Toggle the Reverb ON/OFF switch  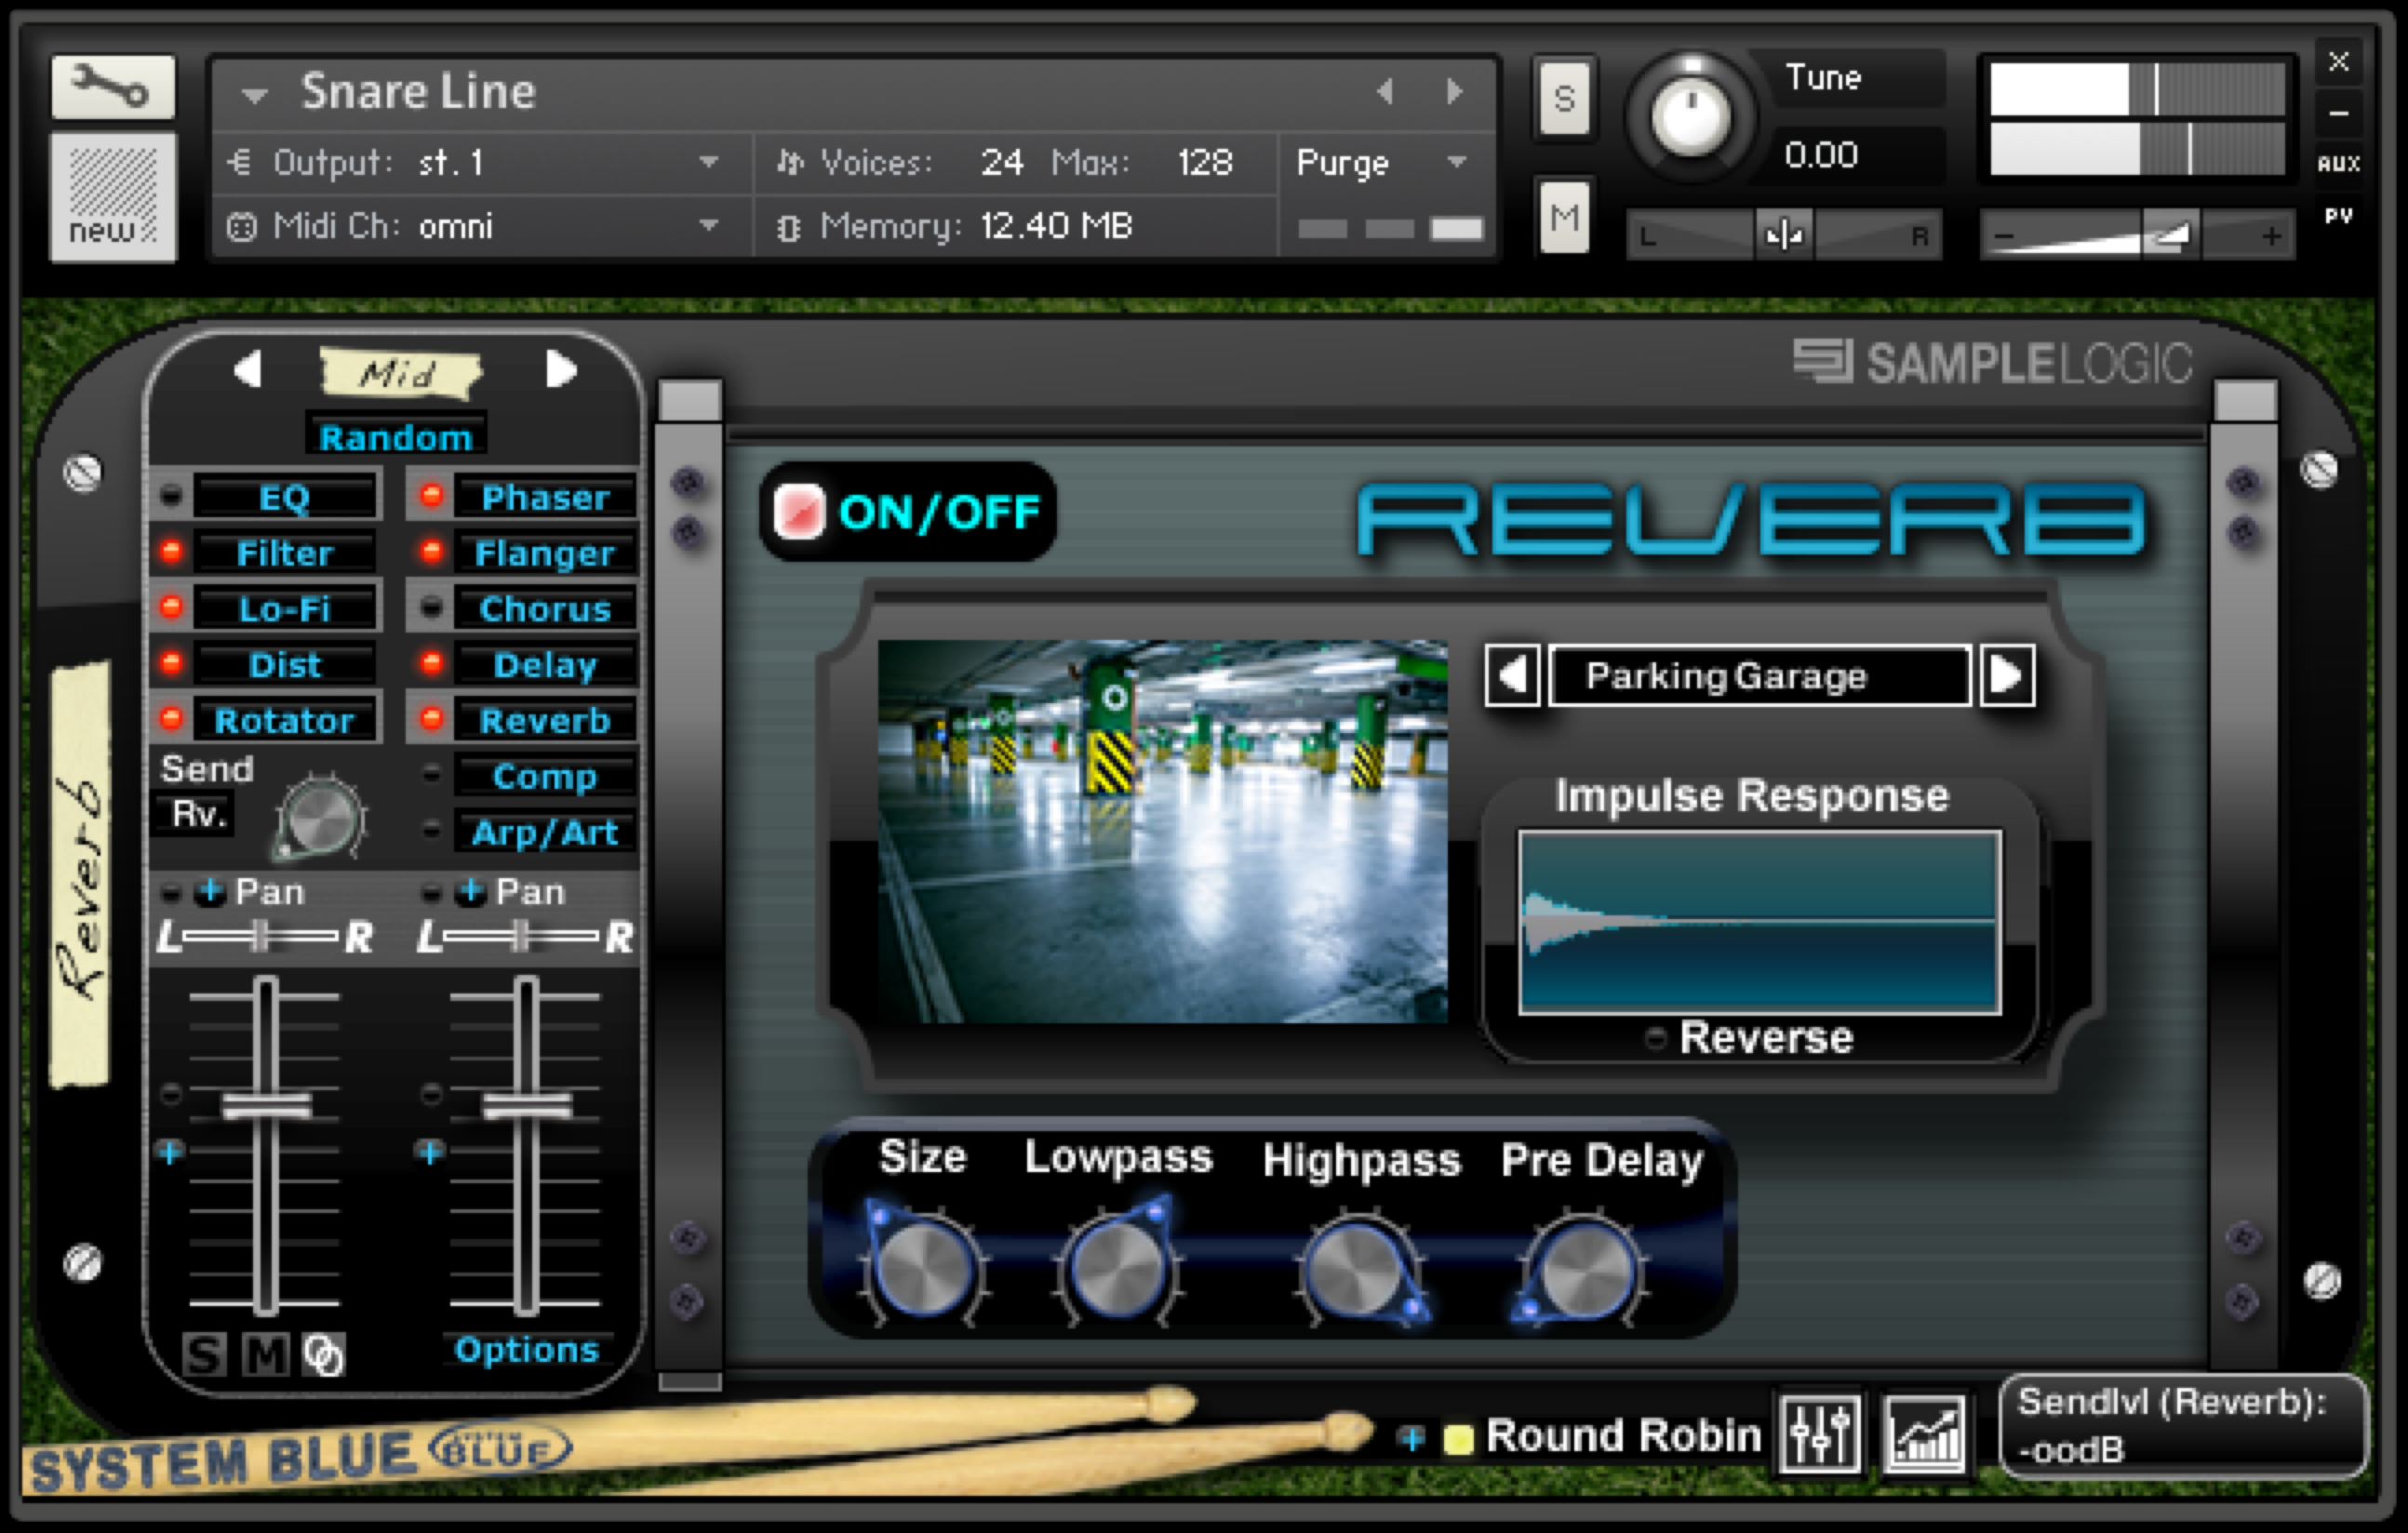coord(799,511)
